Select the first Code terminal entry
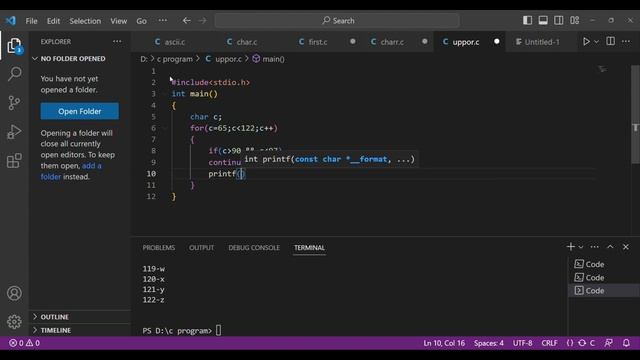Image resolution: width=640 pixels, height=360 pixels. tap(603, 264)
